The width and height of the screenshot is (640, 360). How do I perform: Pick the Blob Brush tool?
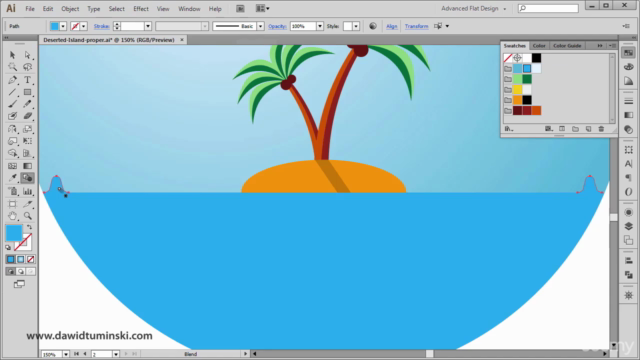[x=12, y=116]
